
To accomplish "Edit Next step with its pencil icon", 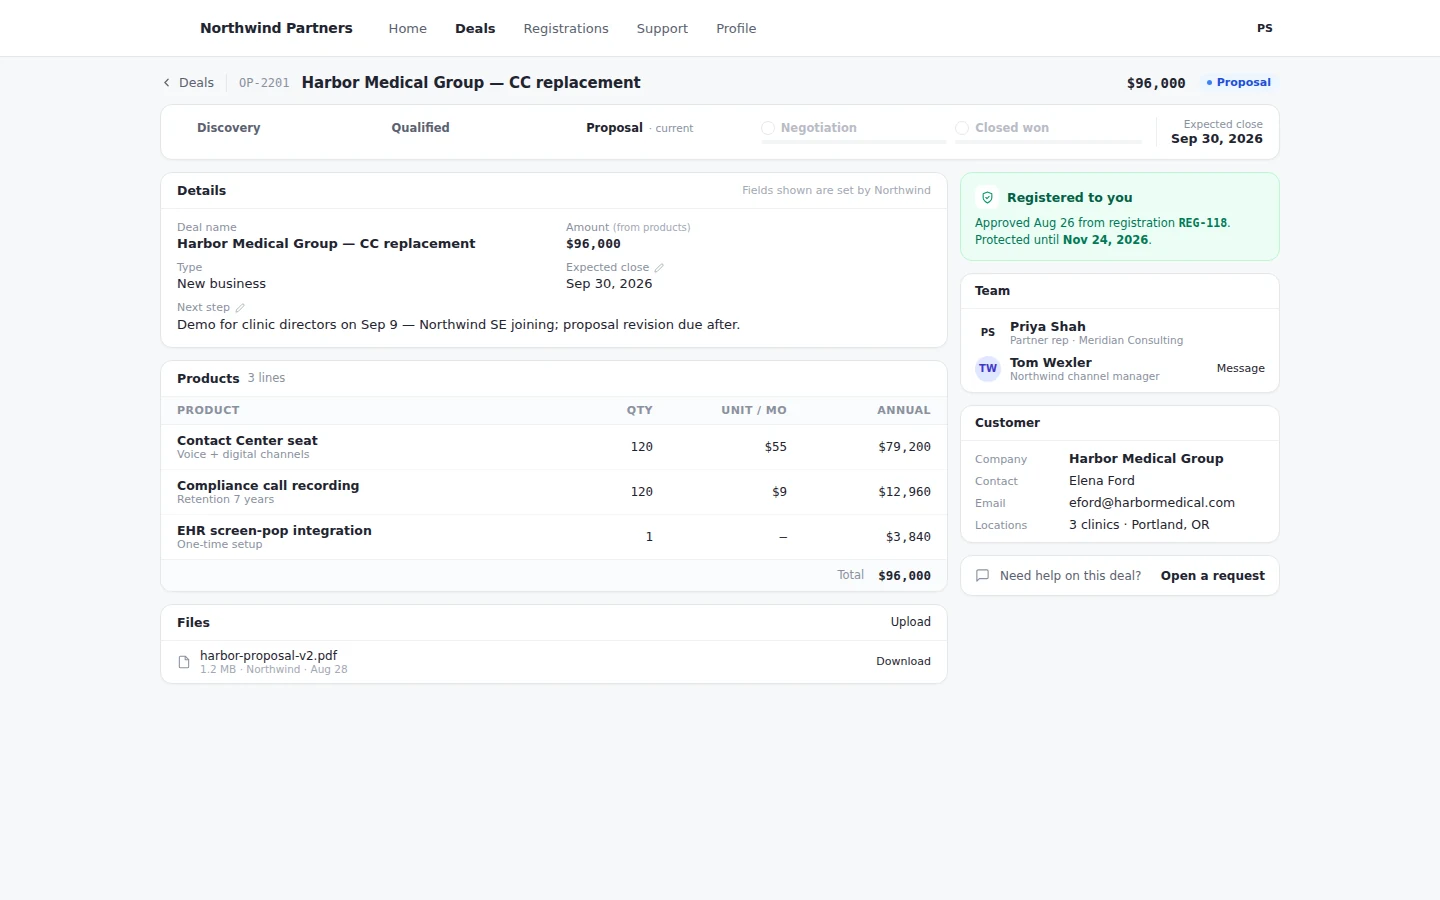I will (240, 308).
